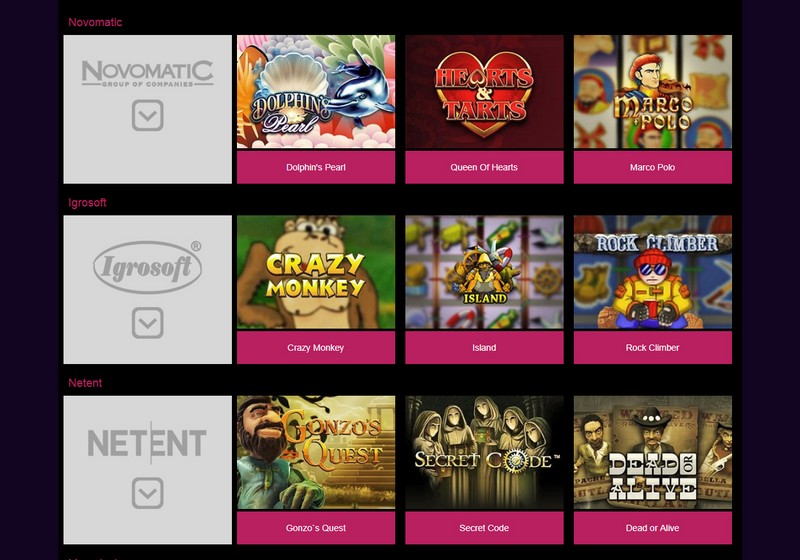Image resolution: width=800 pixels, height=560 pixels.
Task: Click the Dead or Alive button
Action: coord(653,528)
